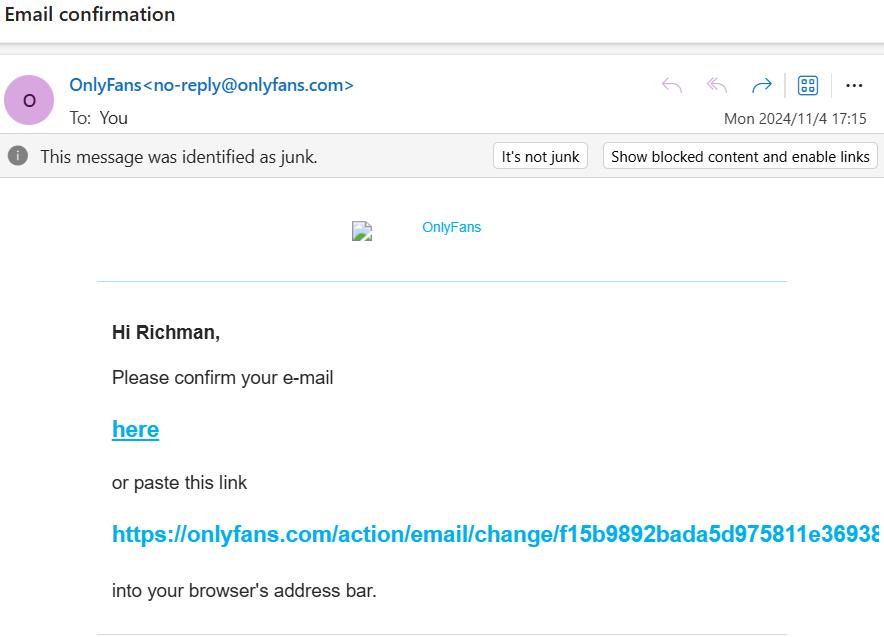Click the "Hi Richman," greeting text
This screenshot has width=884, height=637.
tap(165, 332)
